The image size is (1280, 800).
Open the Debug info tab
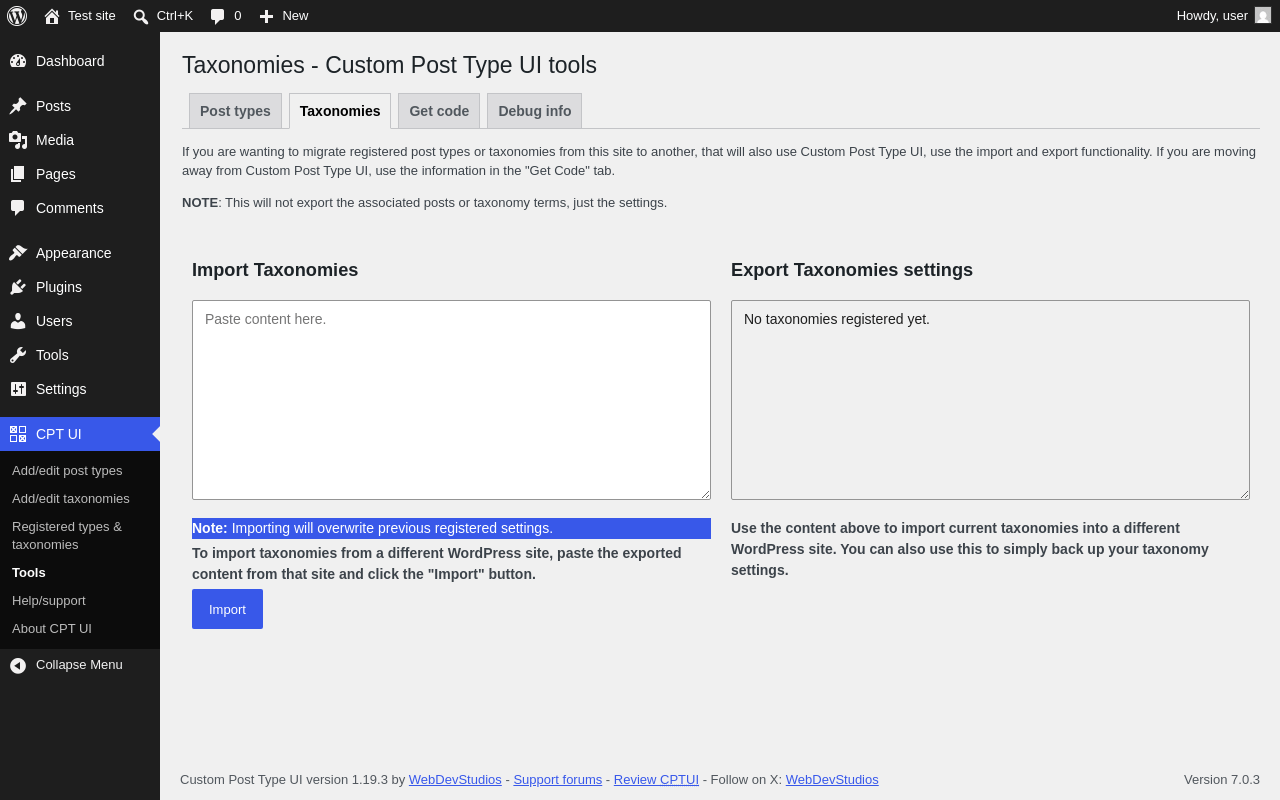(x=535, y=111)
